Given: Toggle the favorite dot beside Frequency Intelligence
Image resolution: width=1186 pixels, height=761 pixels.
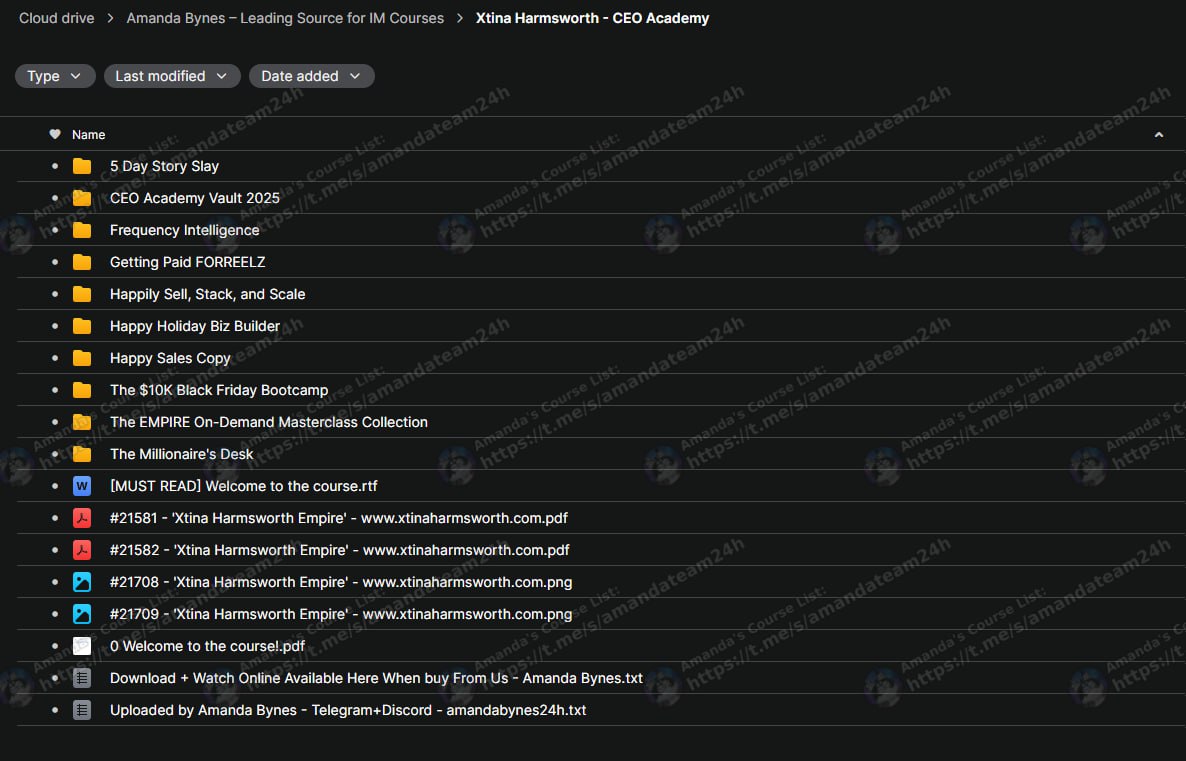Looking at the screenshot, I should pyautogui.click(x=55, y=230).
